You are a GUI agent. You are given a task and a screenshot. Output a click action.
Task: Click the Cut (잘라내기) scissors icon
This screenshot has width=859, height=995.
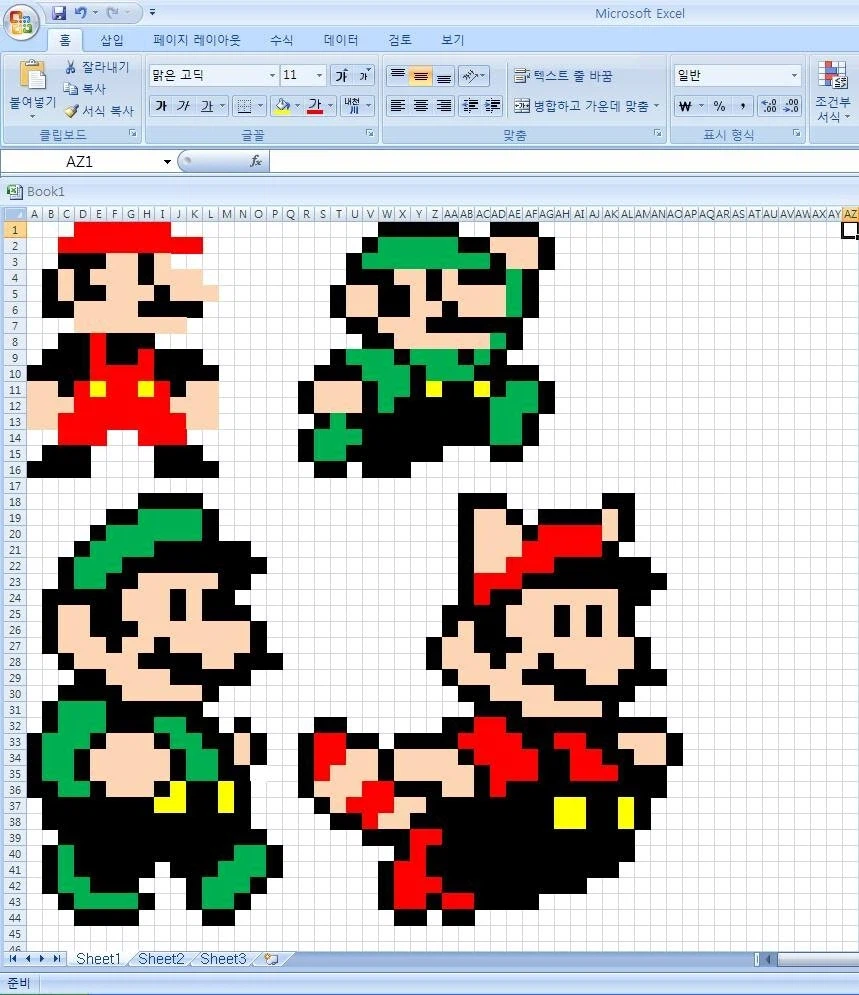coord(71,67)
